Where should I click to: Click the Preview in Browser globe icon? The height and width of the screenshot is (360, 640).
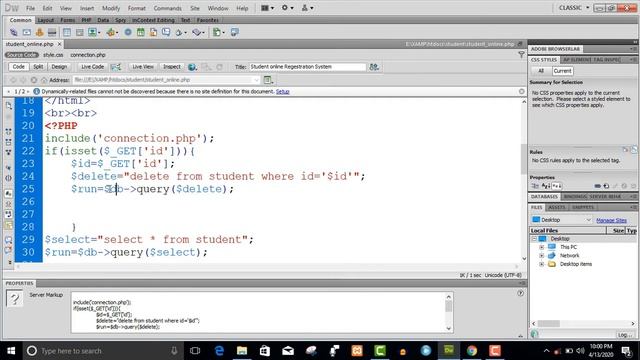coord(192,67)
